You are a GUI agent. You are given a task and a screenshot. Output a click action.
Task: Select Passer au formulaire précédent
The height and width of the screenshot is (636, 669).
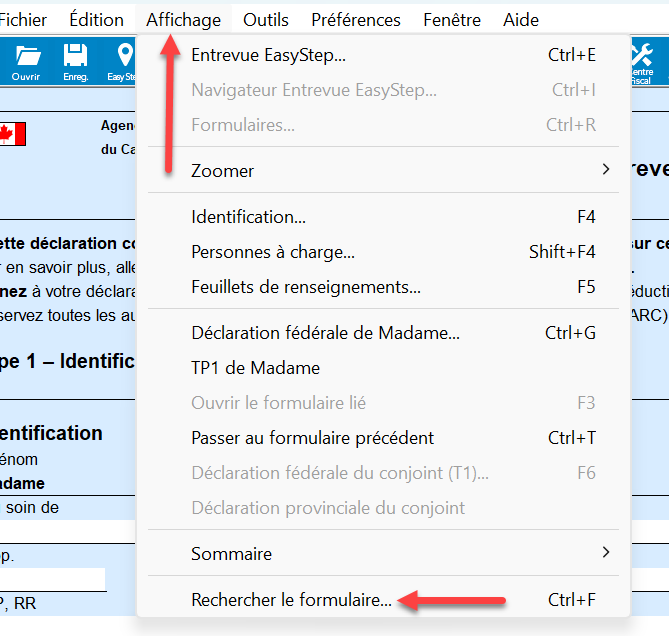tap(312, 438)
